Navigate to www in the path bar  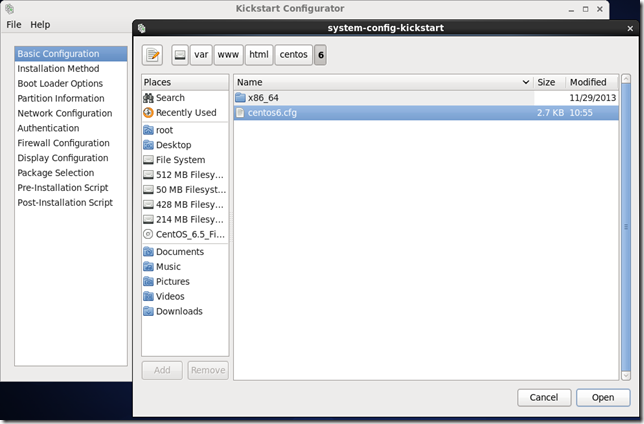(228, 55)
